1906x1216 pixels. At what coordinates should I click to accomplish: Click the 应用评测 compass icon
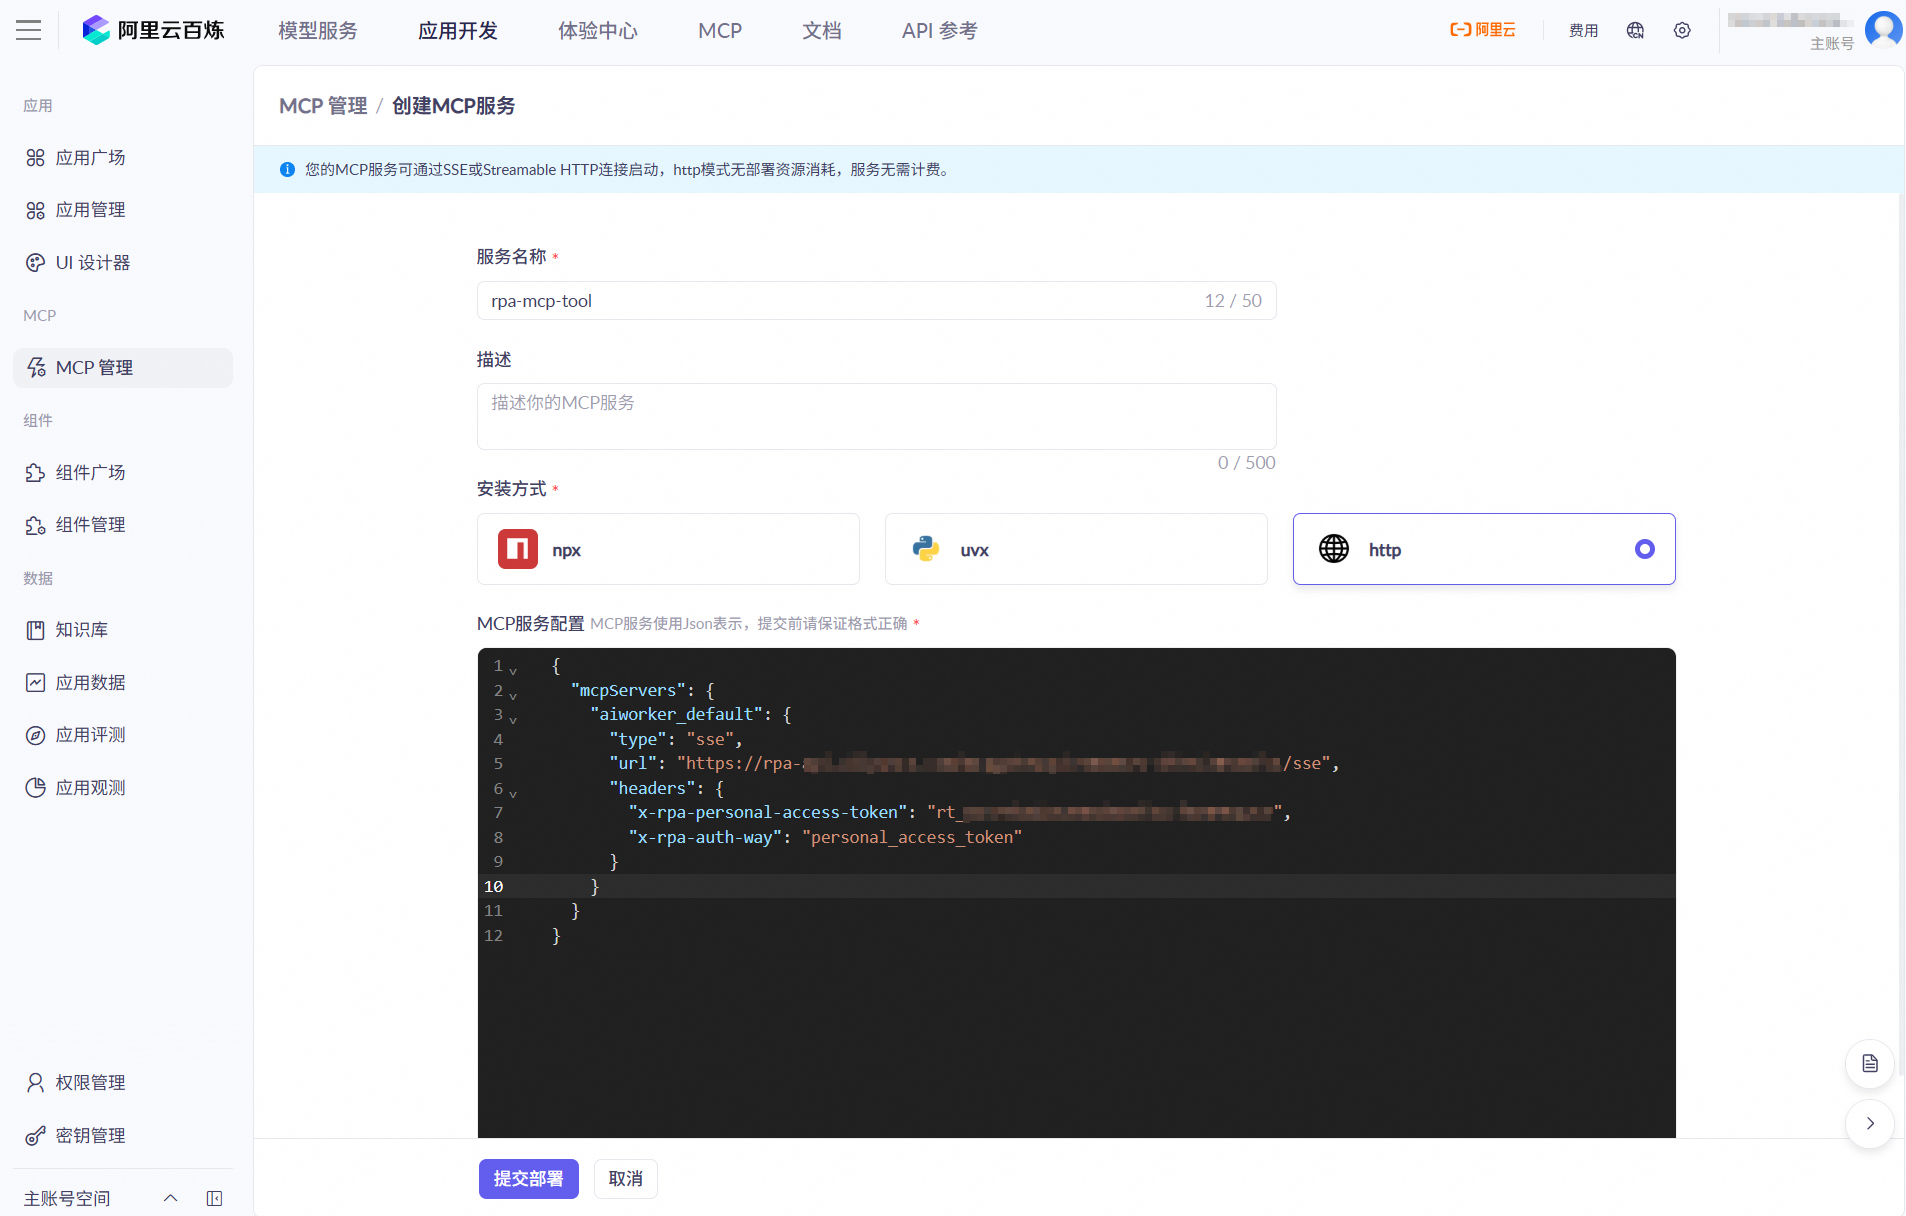click(x=36, y=735)
